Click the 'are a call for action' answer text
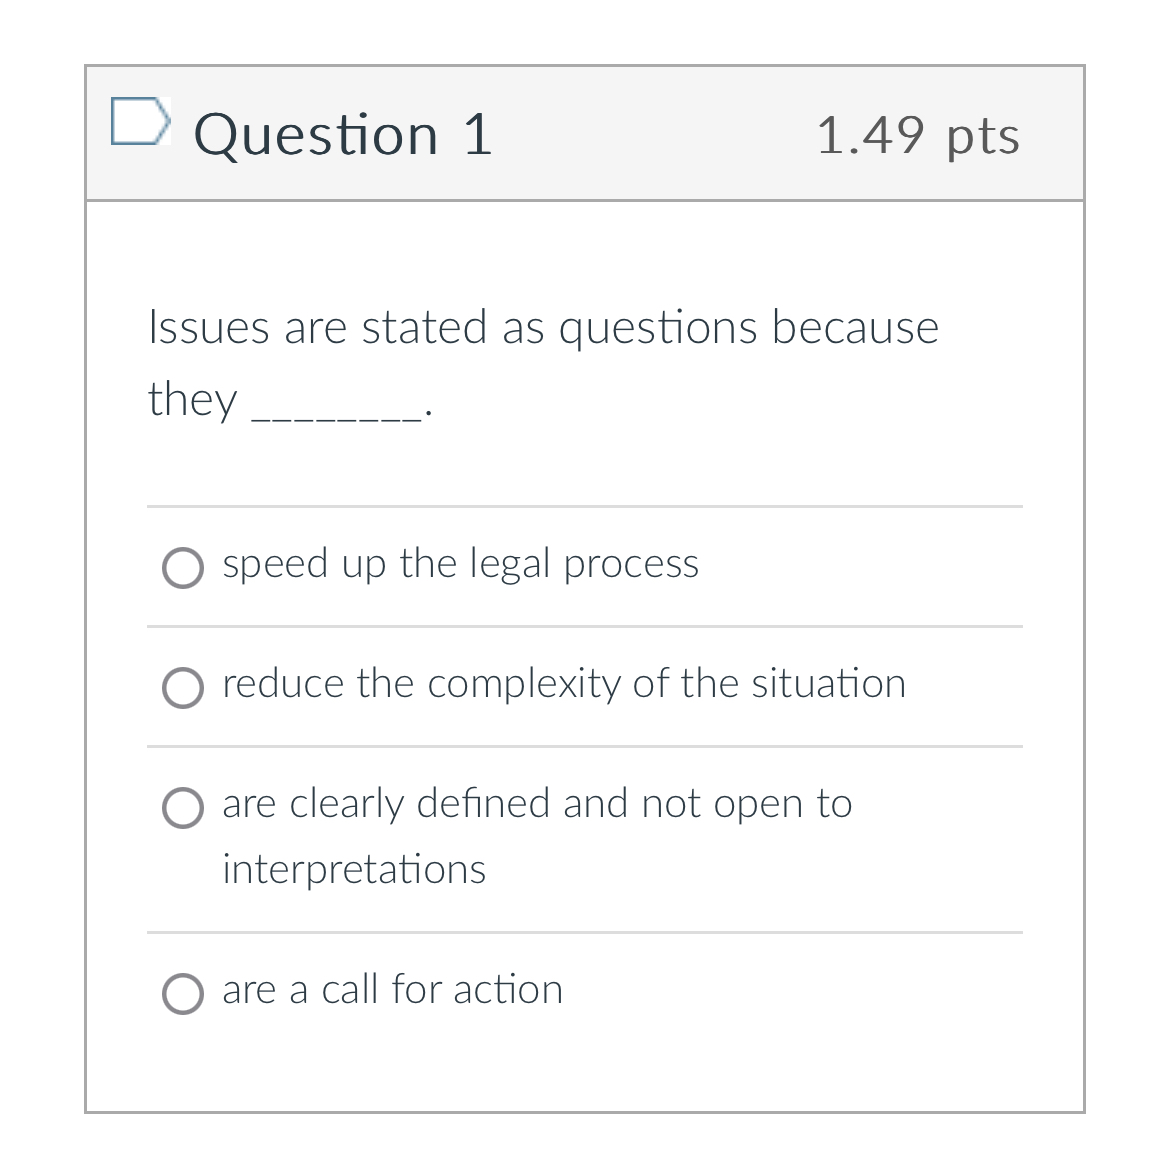Image resolution: width=1170 pixels, height=1167 pixels. point(391,990)
